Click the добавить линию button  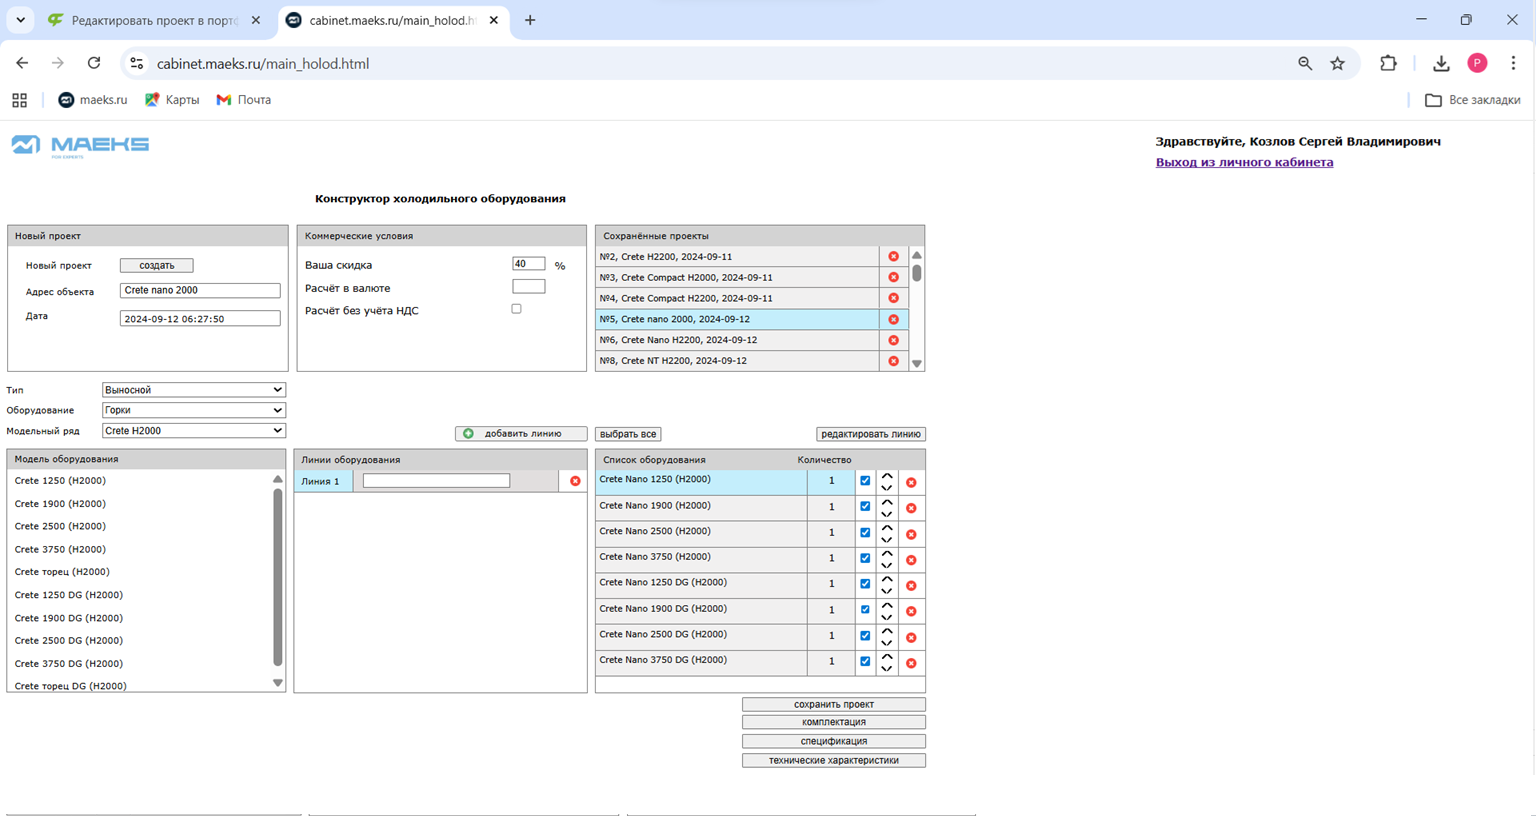click(522, 434)
